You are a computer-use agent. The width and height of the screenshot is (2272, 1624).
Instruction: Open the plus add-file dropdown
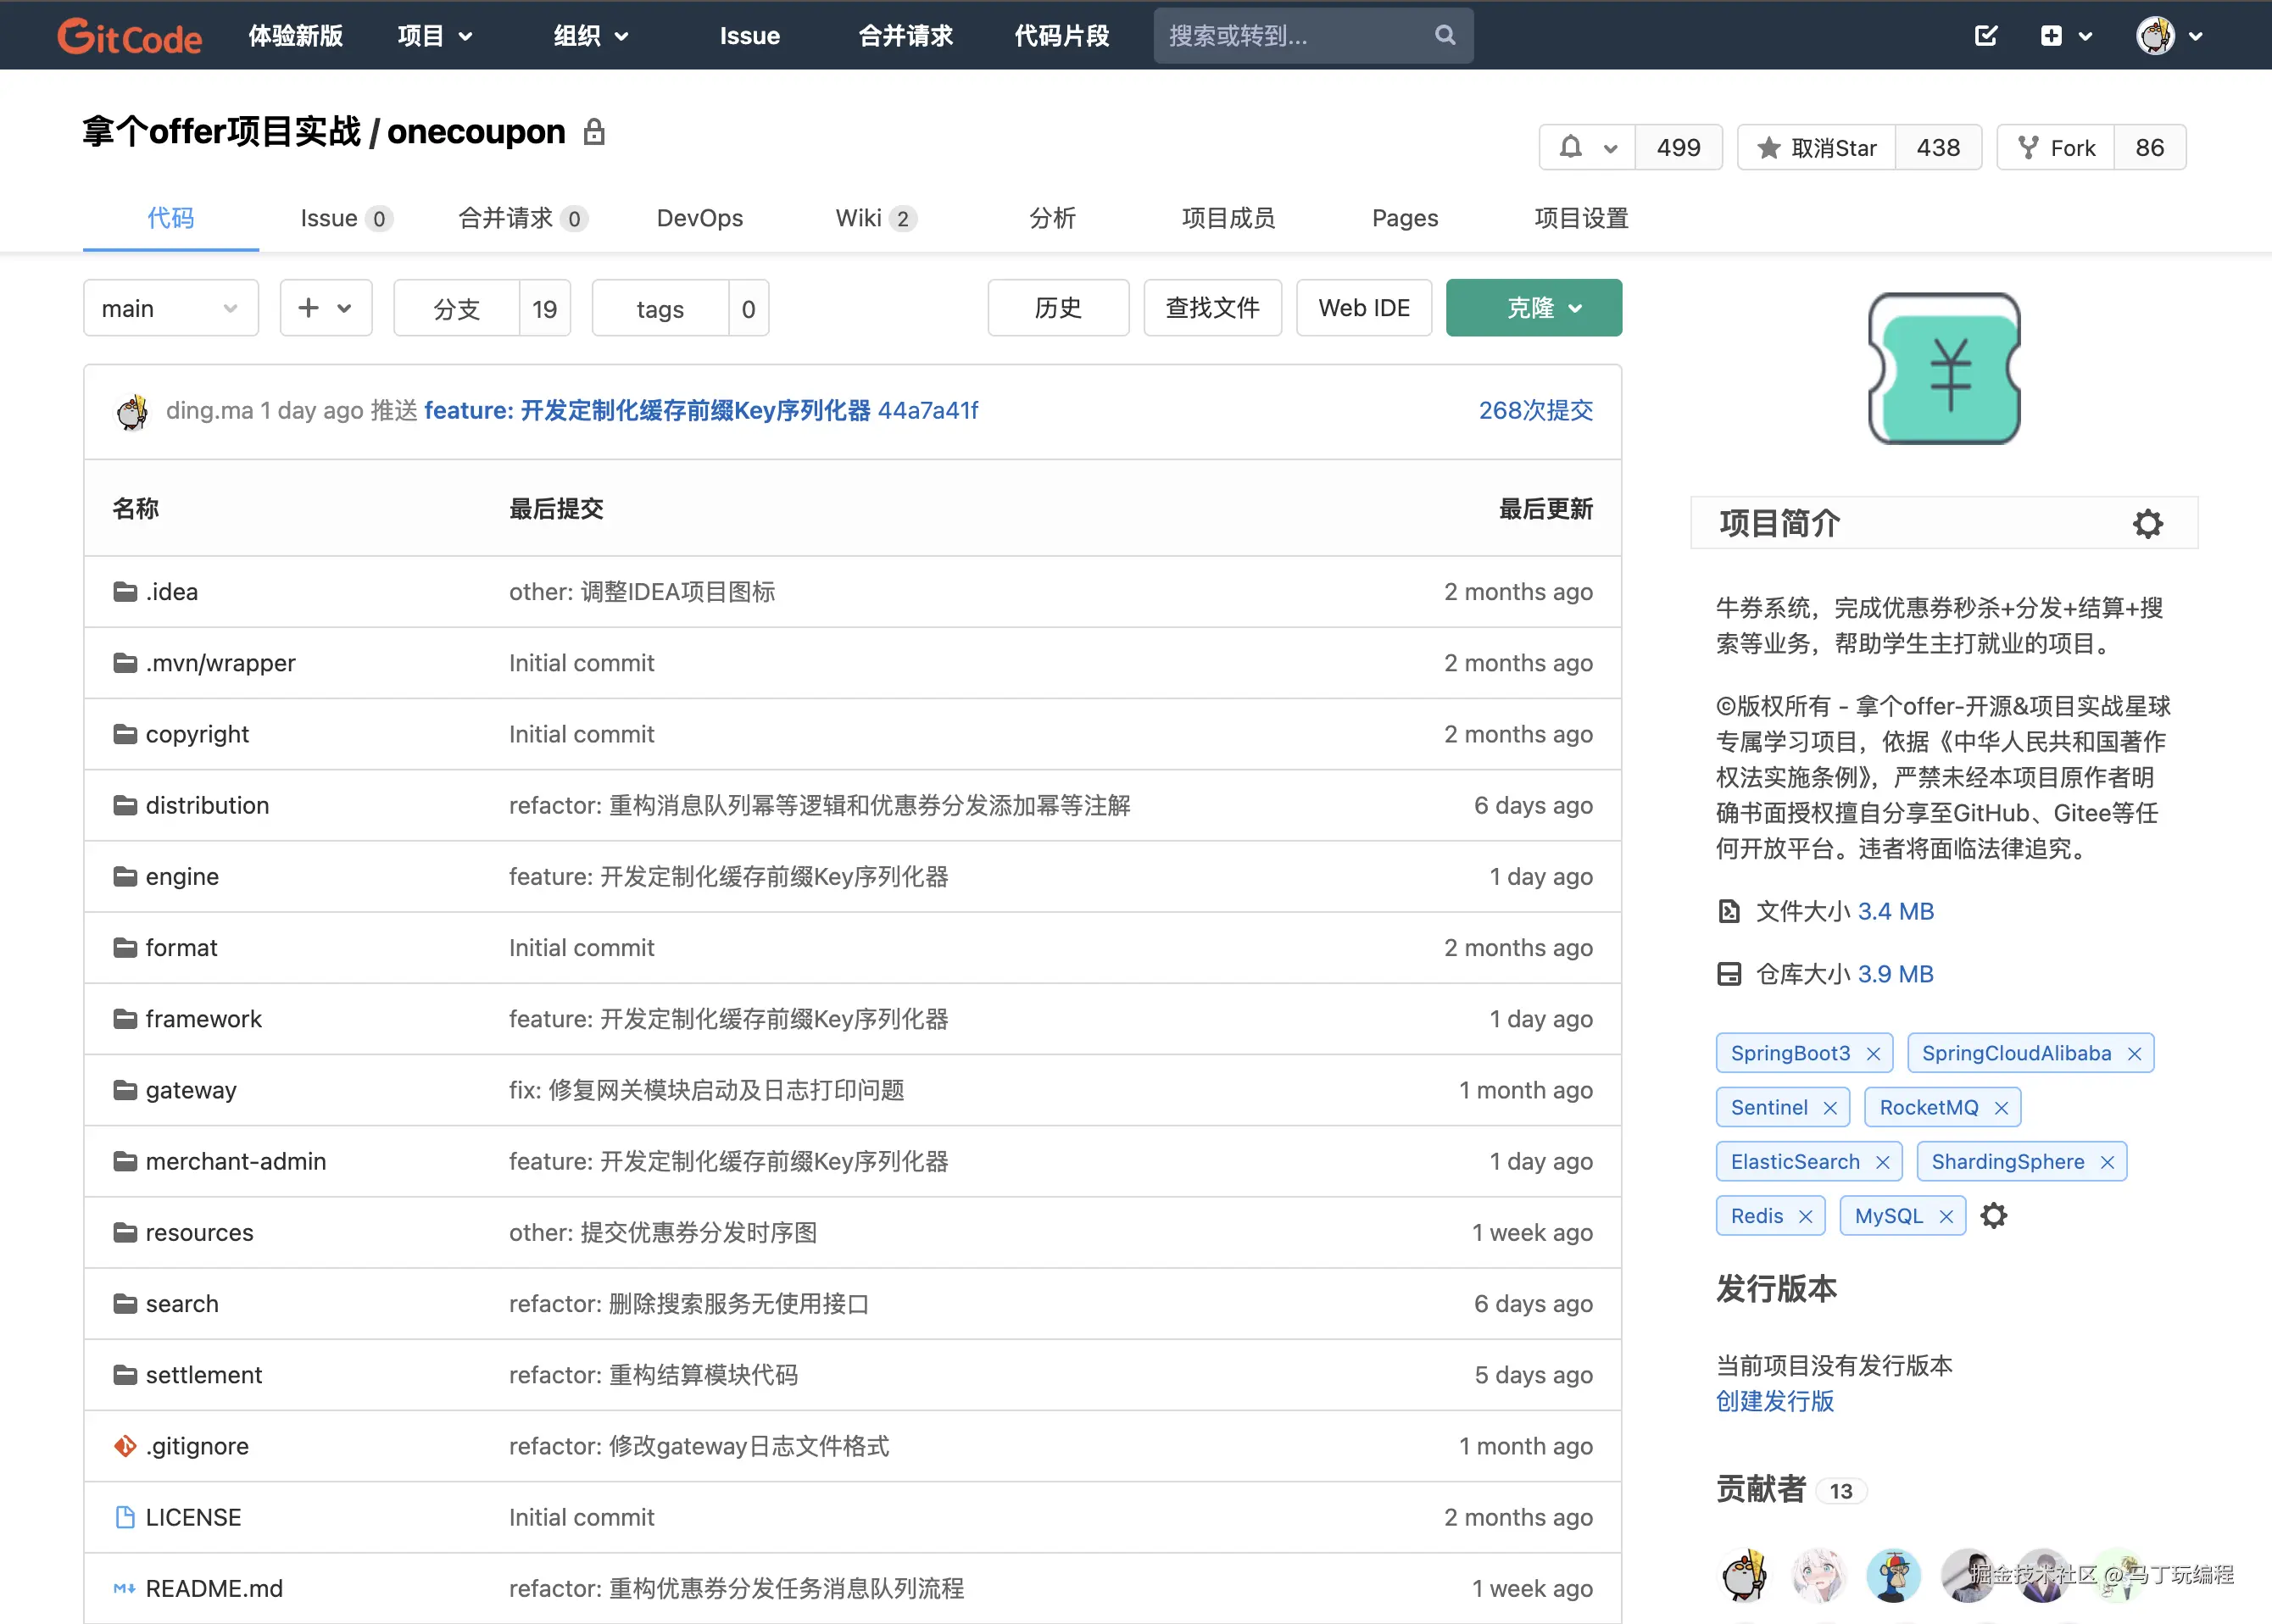click(325, 308)
